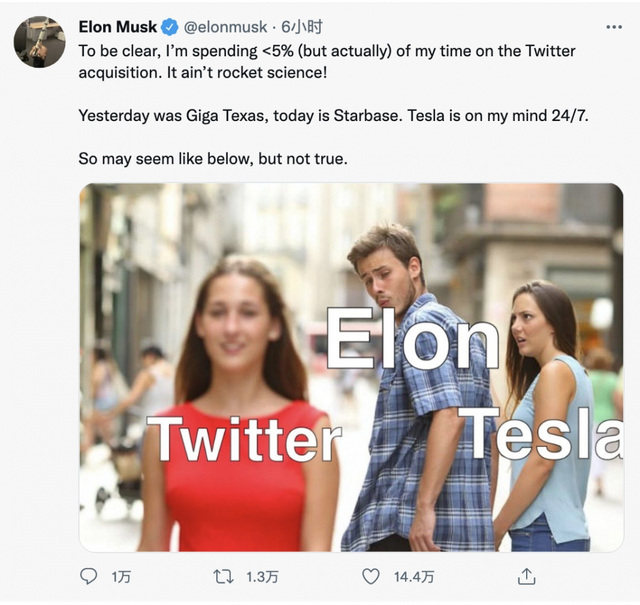Click the 1万 reply count
The image size is (640, 605).
pos(121,577)
